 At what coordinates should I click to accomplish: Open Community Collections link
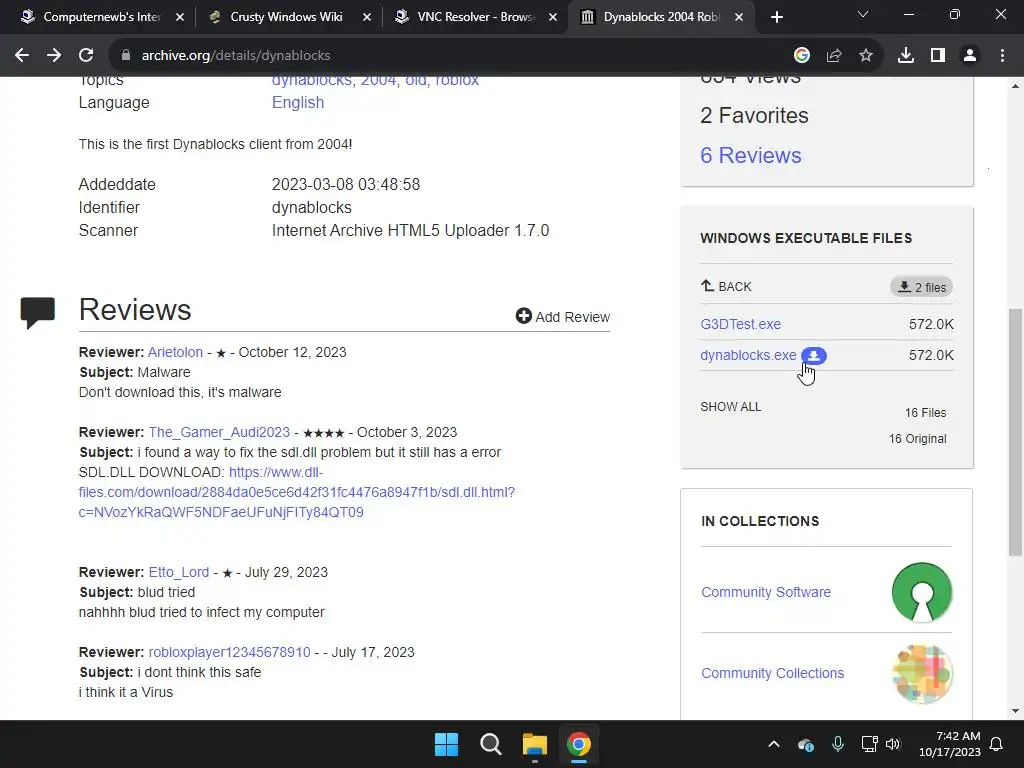(772, 673)
